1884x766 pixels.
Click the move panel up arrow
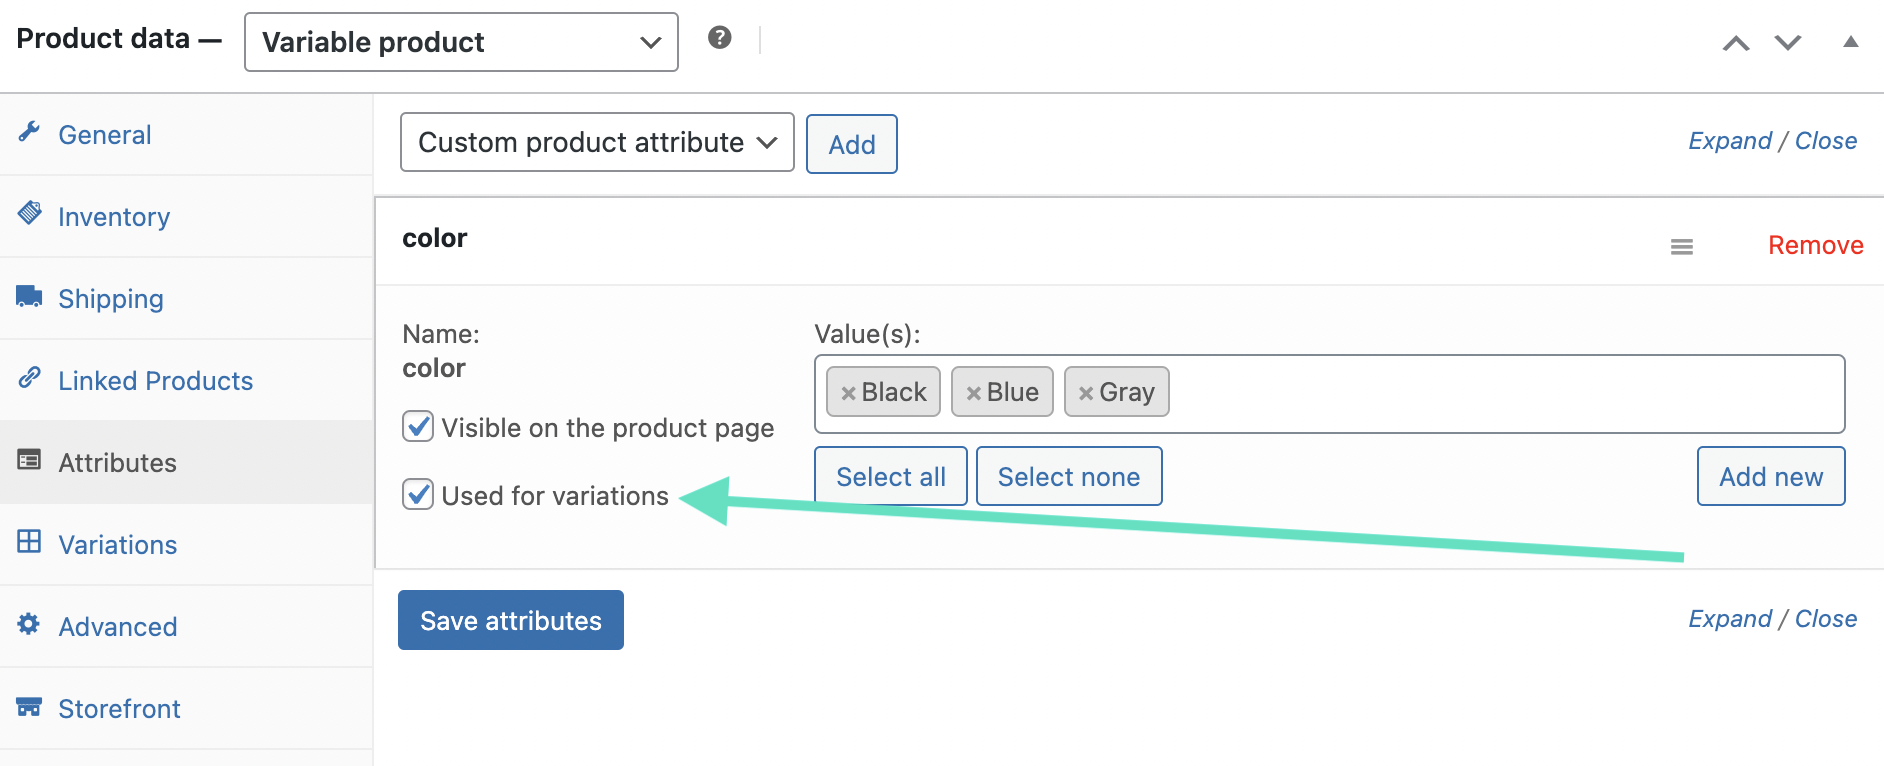tap(1736, 43)
